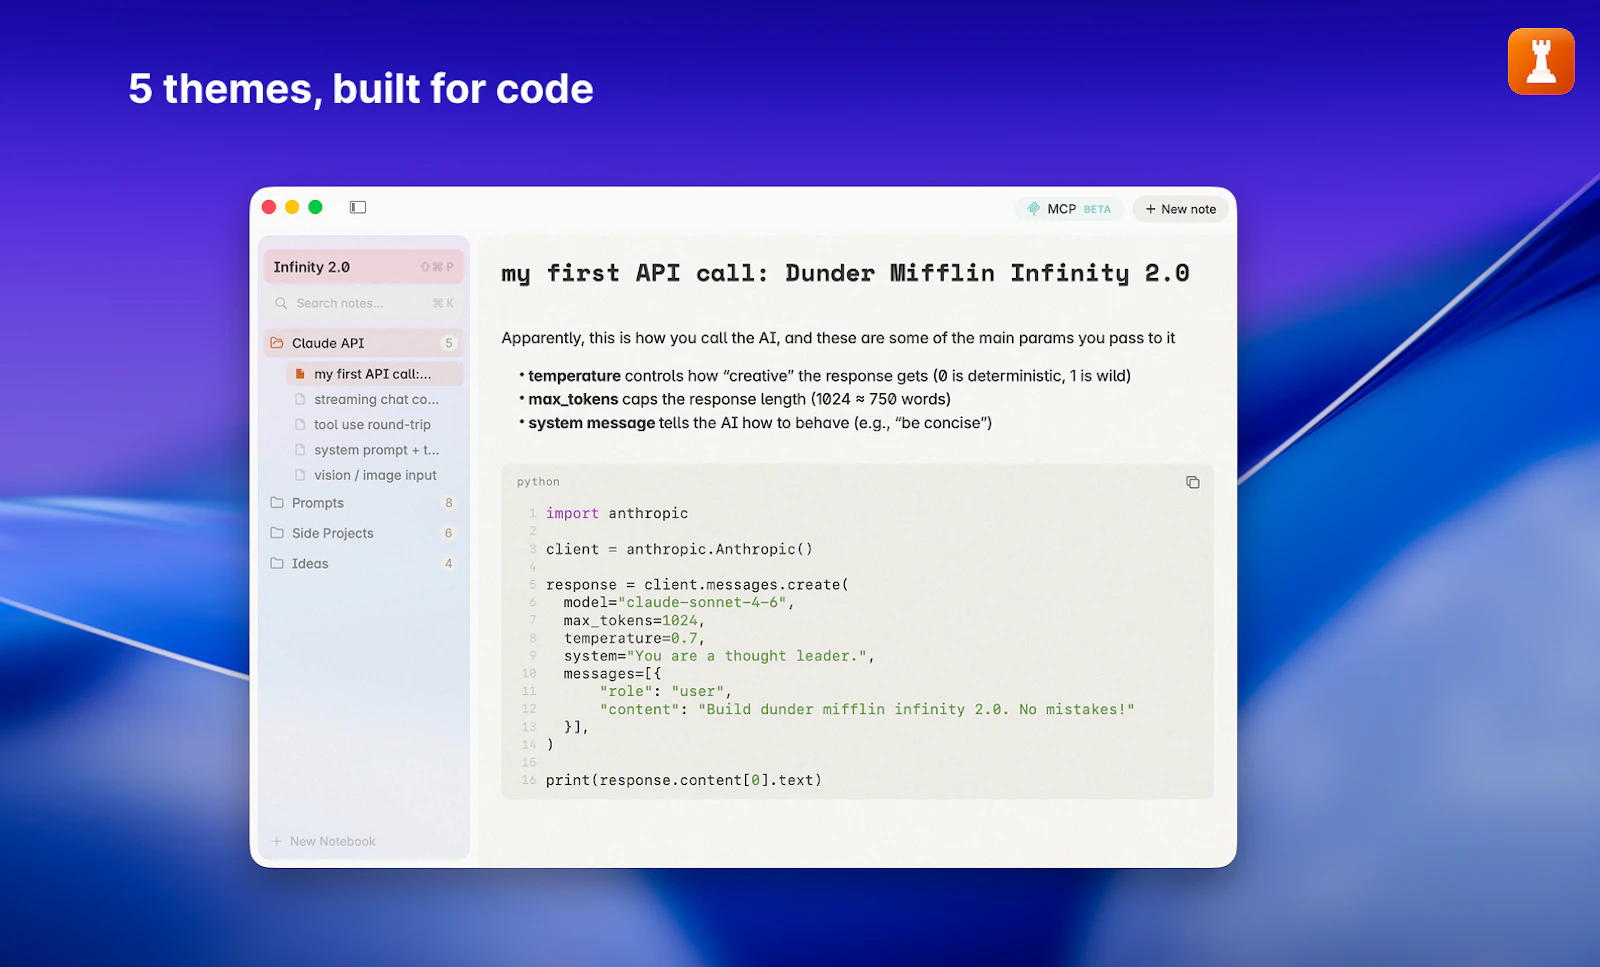Click the code line 'print(response.content[0].text)'
The image size is (1600, 967).
(684, 780)
